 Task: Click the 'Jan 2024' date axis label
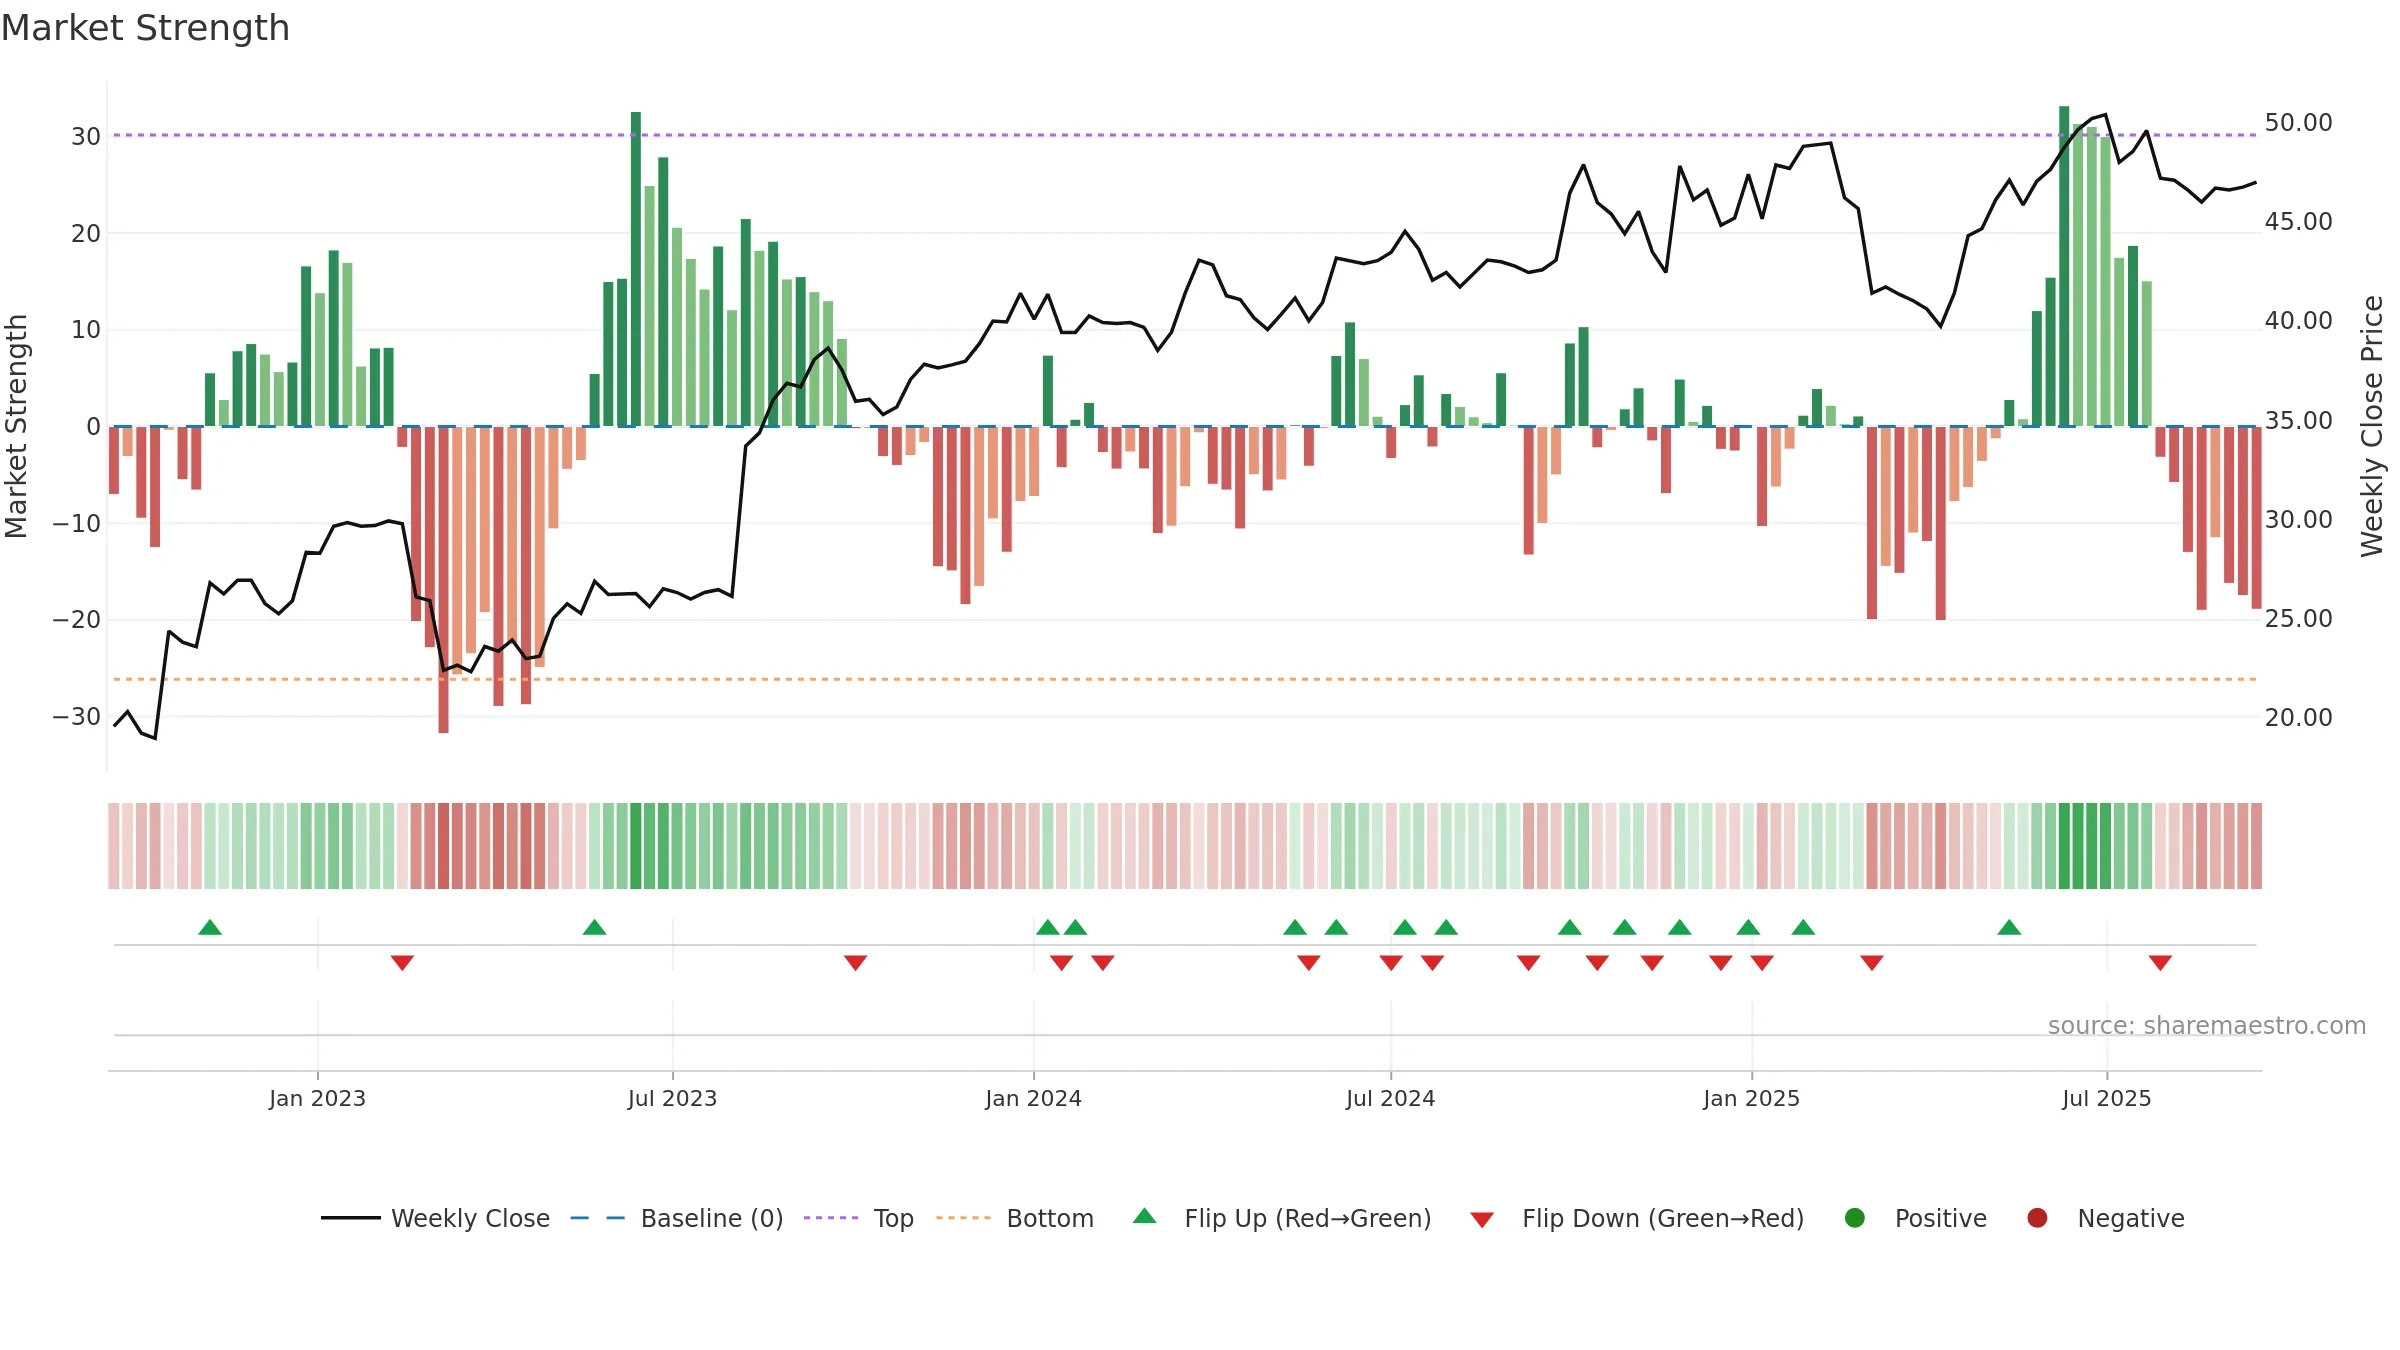pyautogui.click(x=1033, y=1099)
